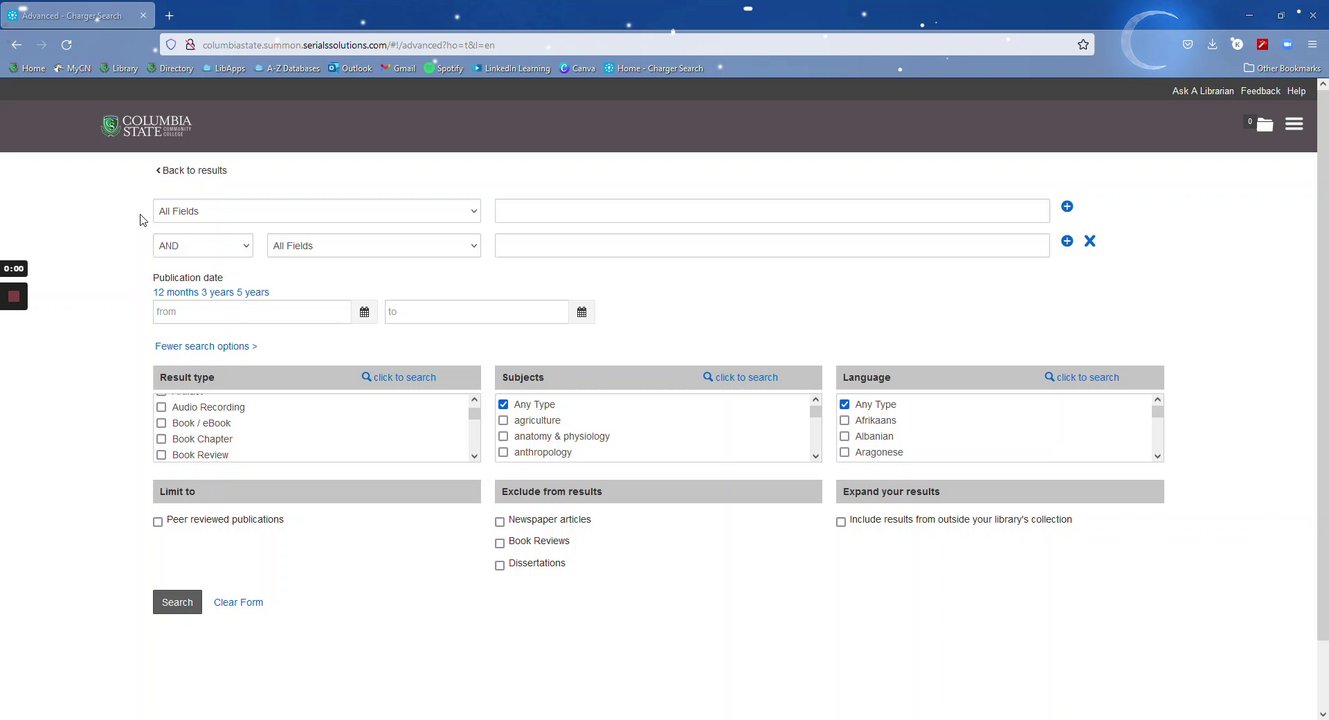The height and width of the screenshot is (720, 1329).
Task: Check the Audio Recording result type
Action: (161, 407)
